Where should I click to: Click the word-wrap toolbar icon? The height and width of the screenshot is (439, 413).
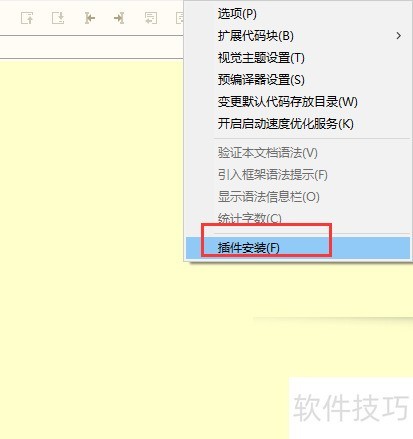pos(151,18)
